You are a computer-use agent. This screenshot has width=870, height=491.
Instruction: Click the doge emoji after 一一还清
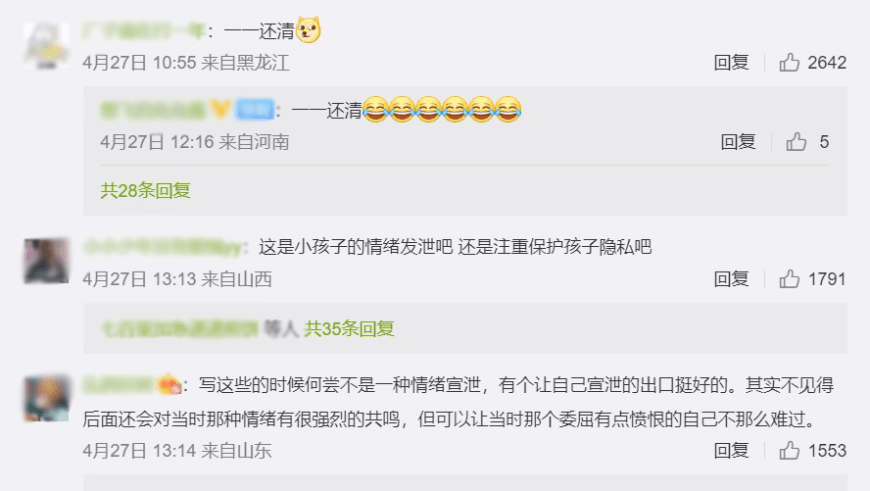(308, 30)
